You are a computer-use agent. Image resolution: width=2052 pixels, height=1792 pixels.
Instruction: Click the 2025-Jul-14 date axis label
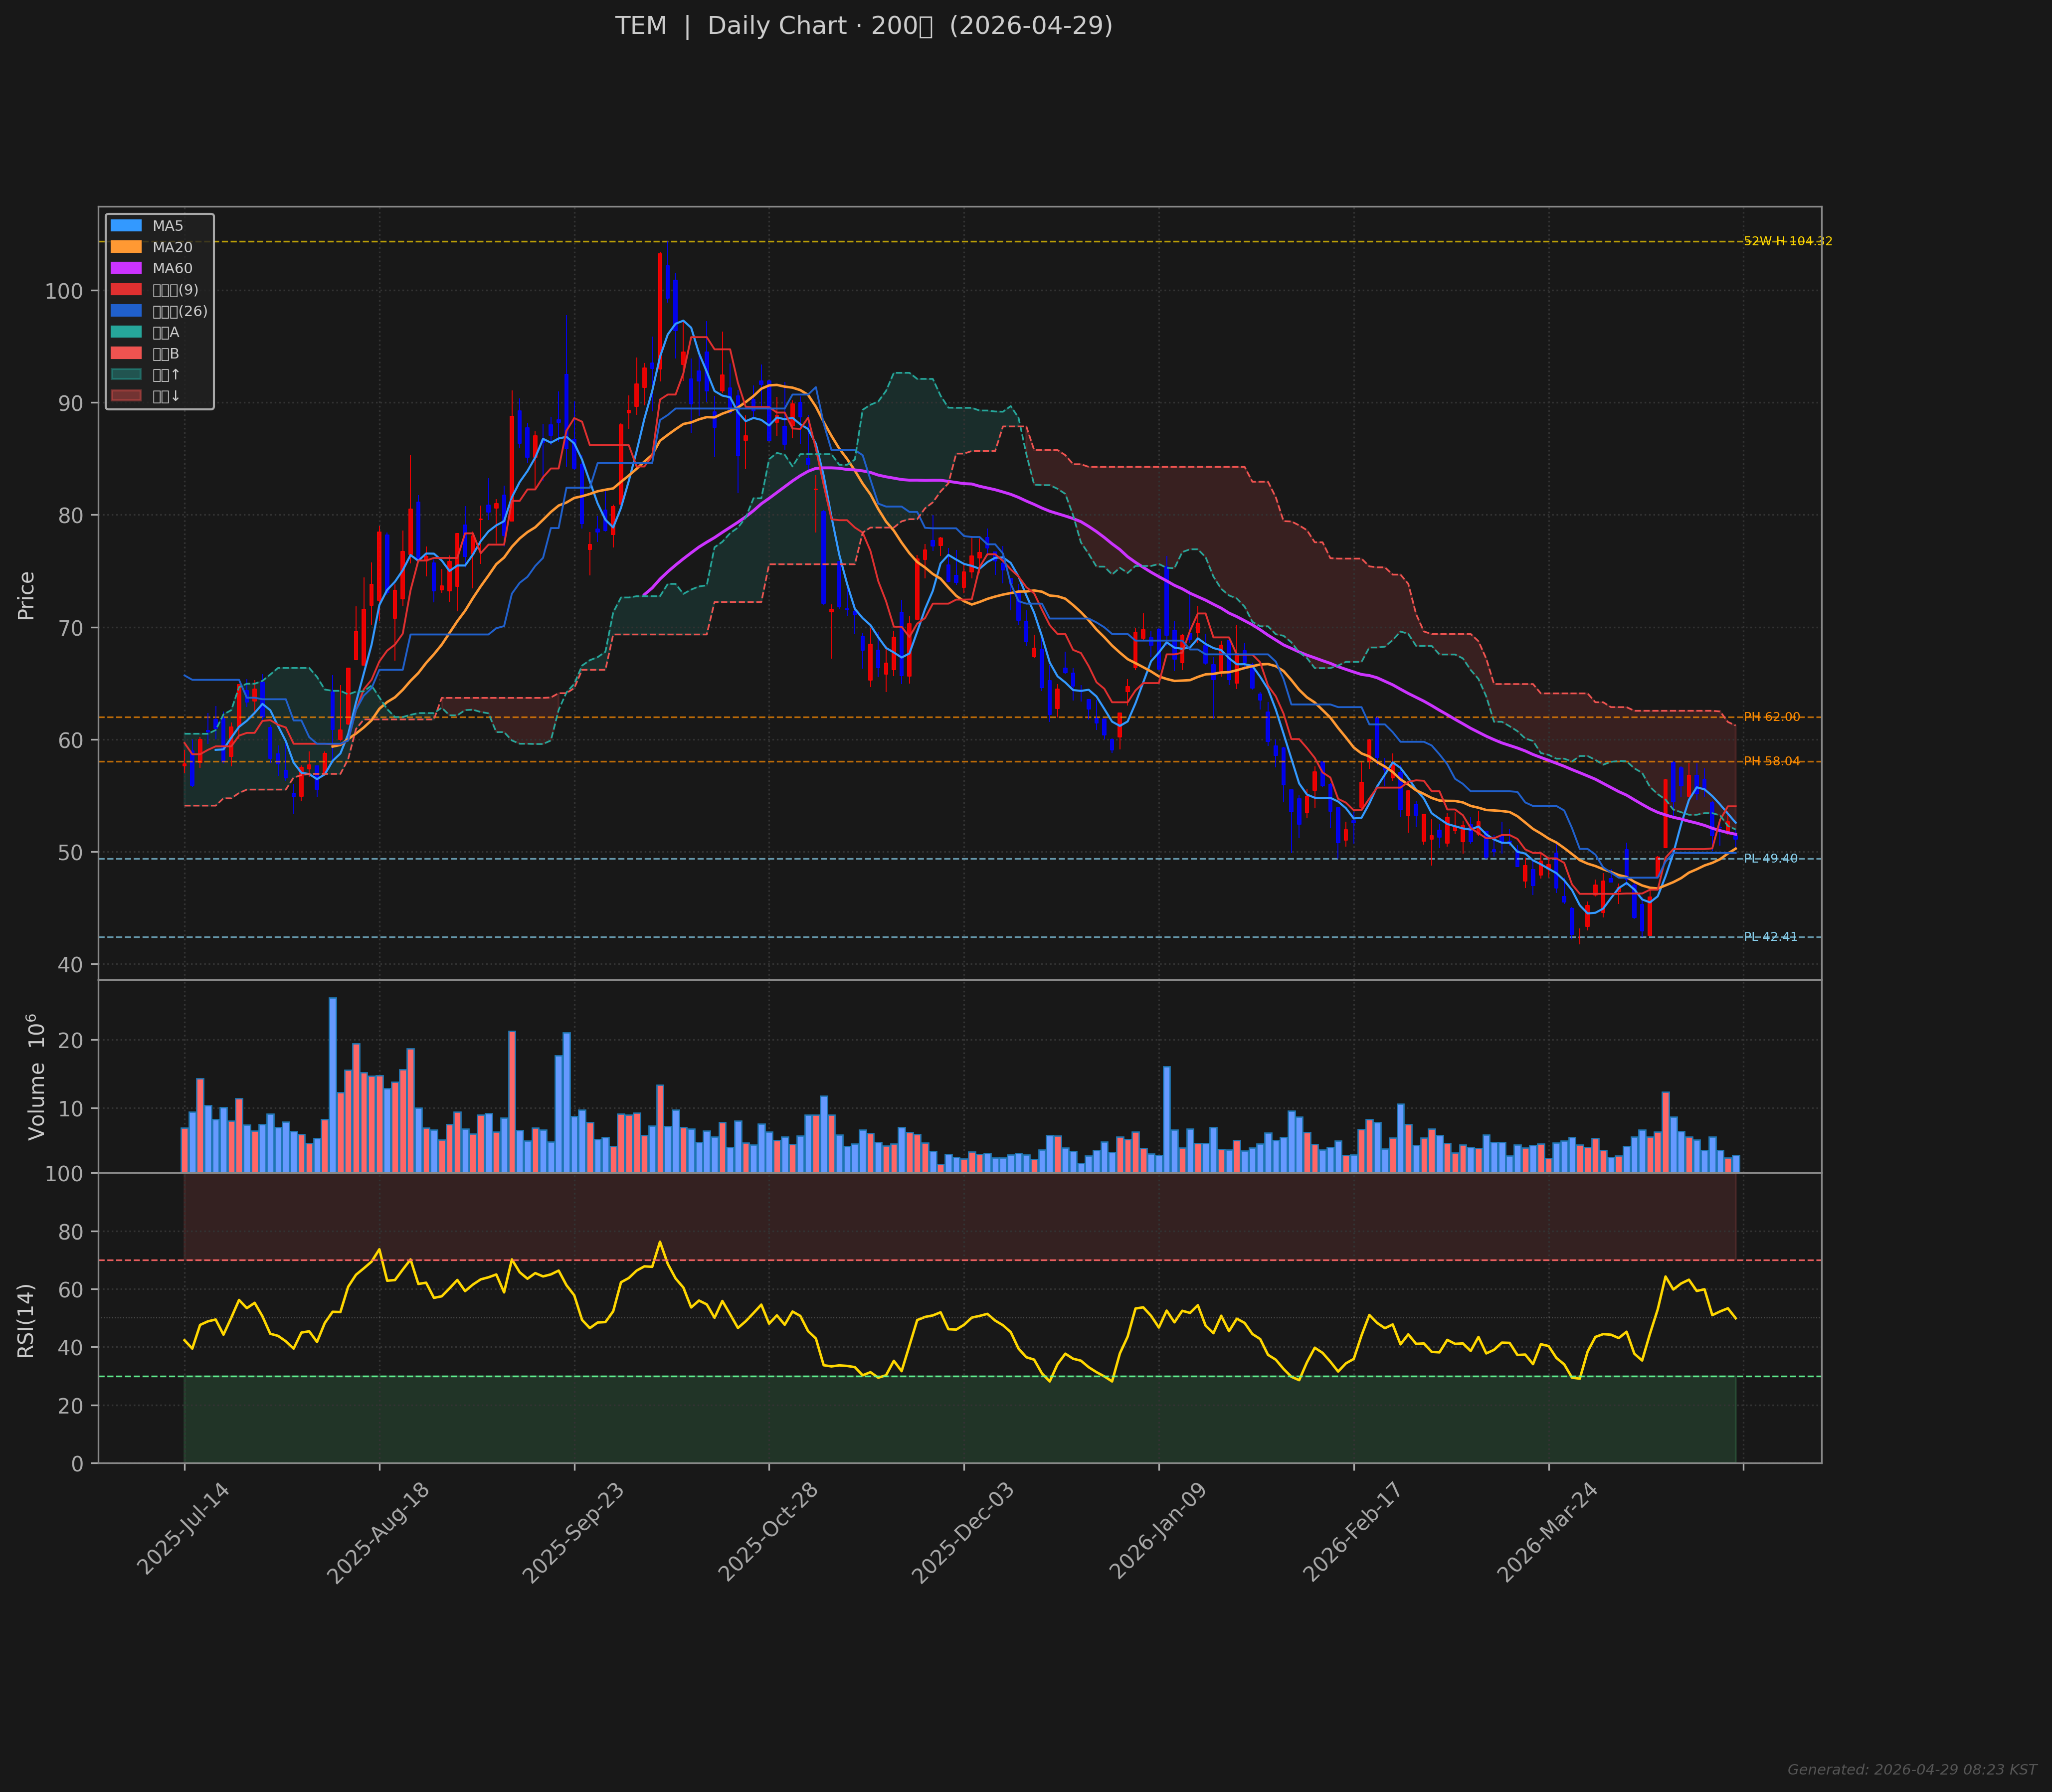pyautogui.click(x=183, y=1530)
